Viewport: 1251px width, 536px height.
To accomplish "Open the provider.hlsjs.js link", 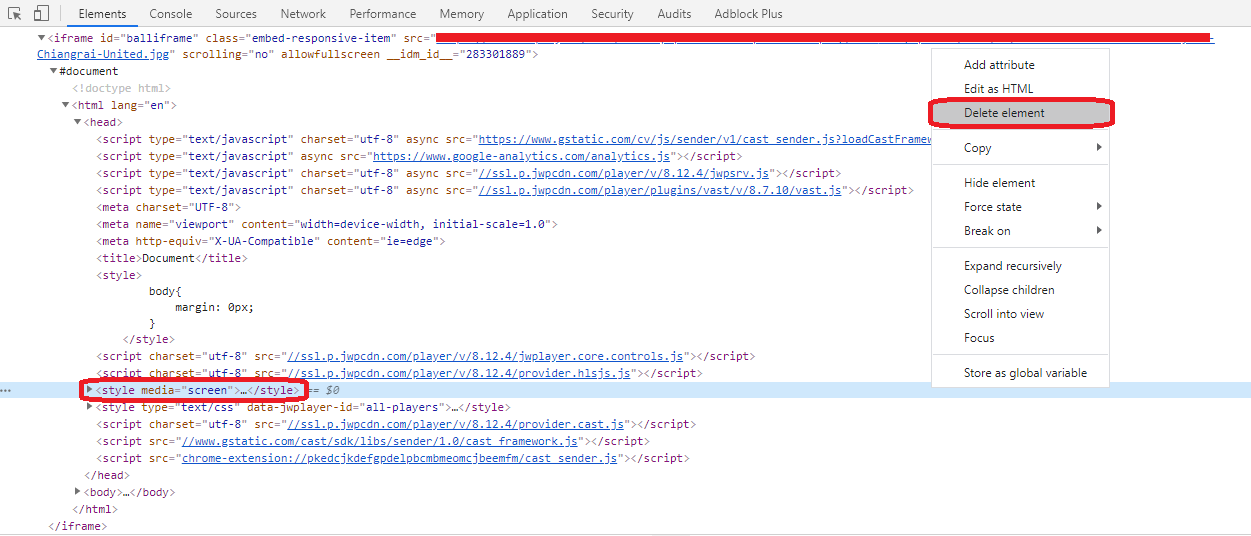I will (x=459, y=373).
